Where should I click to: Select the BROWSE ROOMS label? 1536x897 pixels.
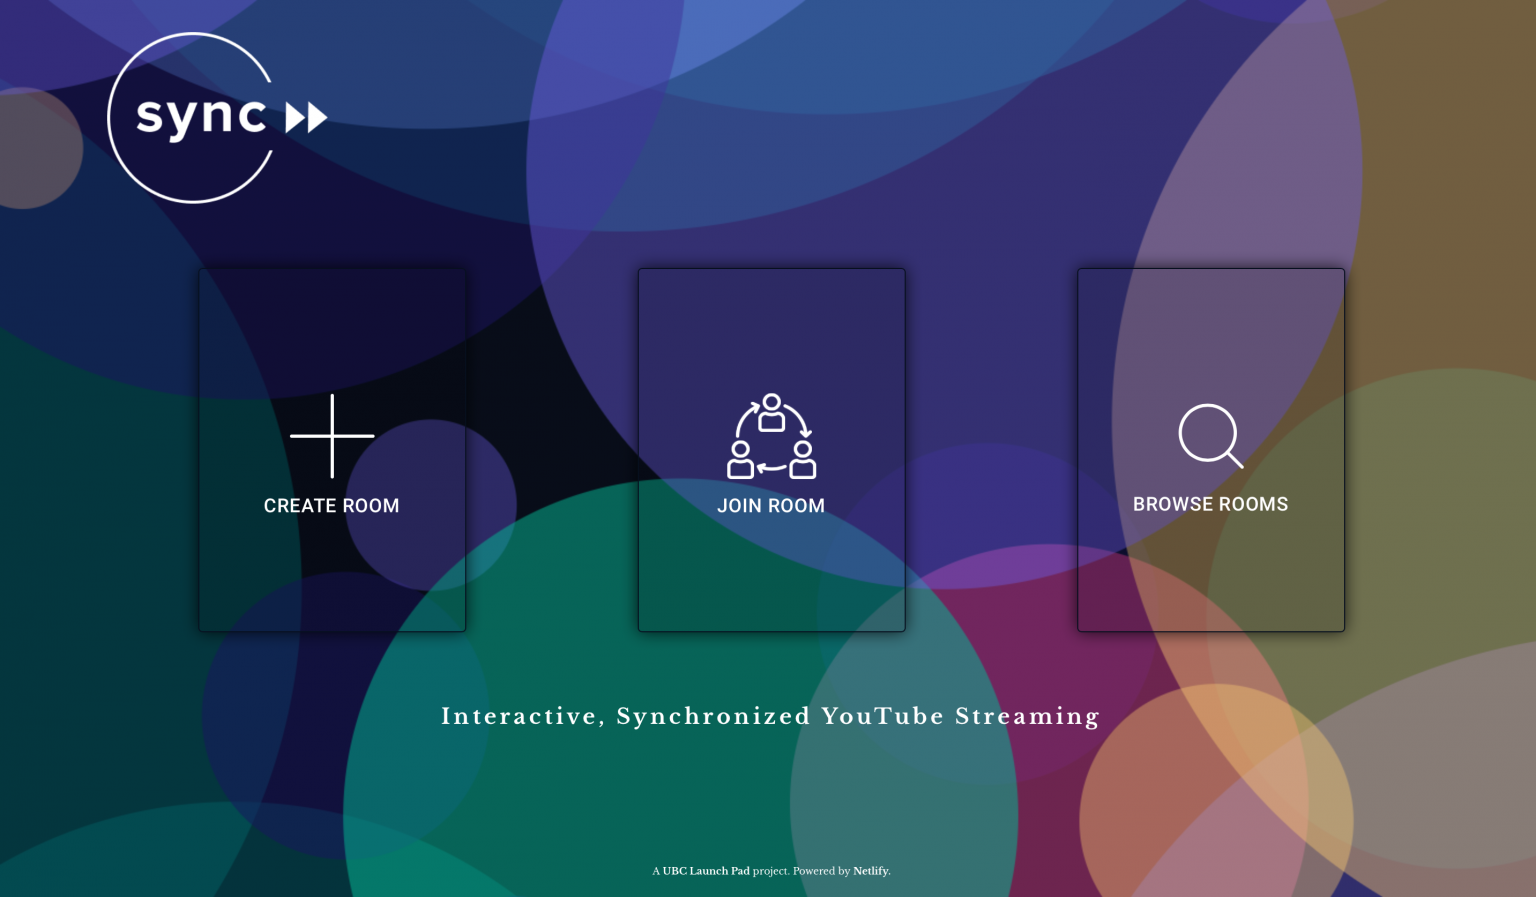(1211, 504)
